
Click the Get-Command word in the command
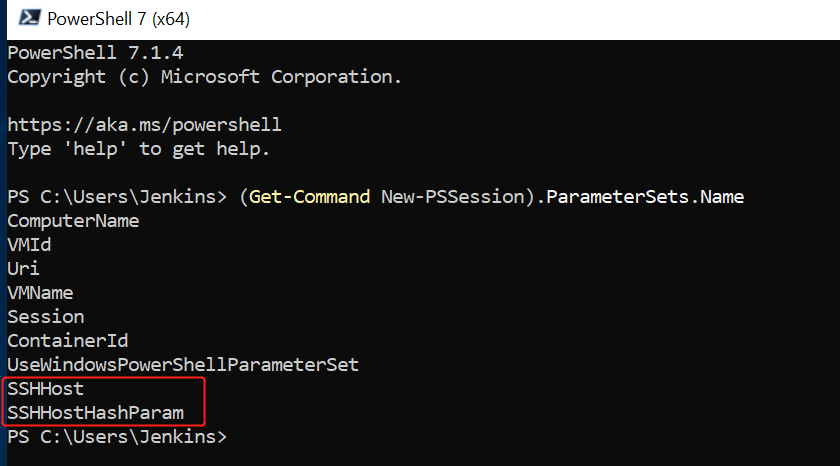(309, 197)
